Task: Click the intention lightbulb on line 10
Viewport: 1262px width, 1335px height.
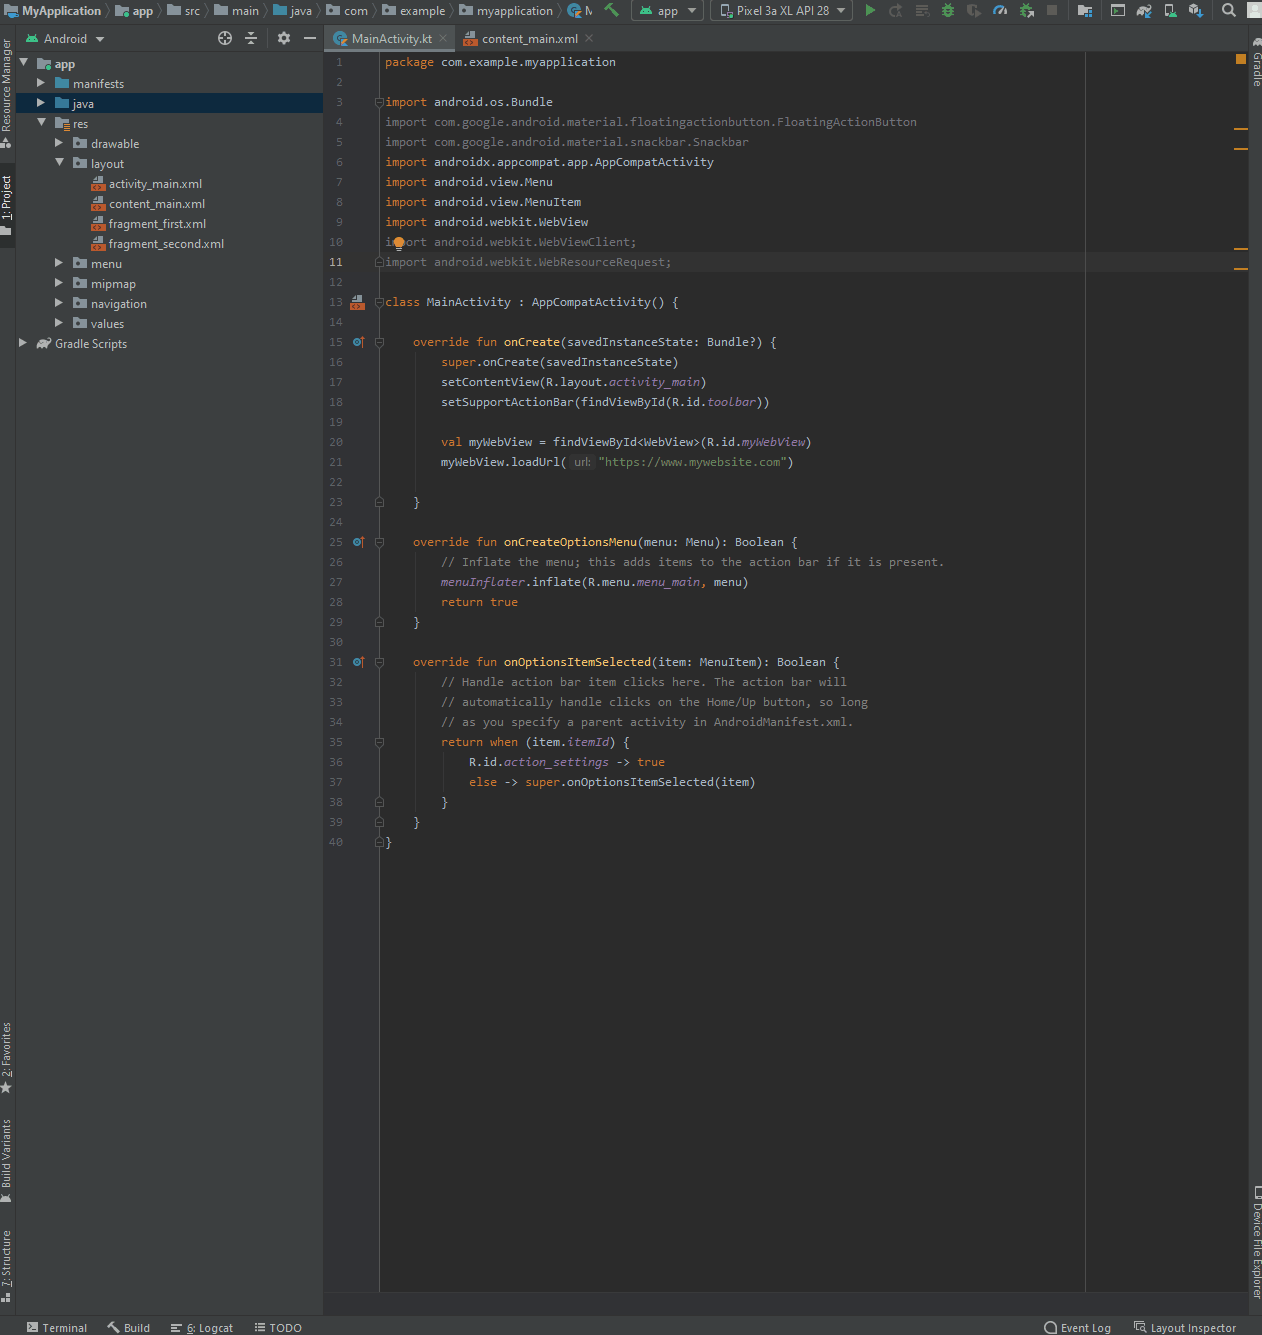Action: tap(399, 242)
